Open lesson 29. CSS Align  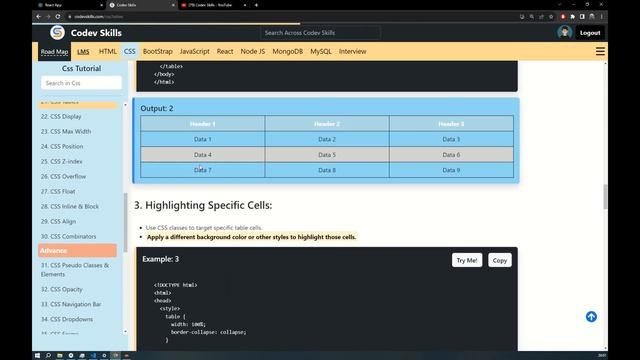(58, 221)
